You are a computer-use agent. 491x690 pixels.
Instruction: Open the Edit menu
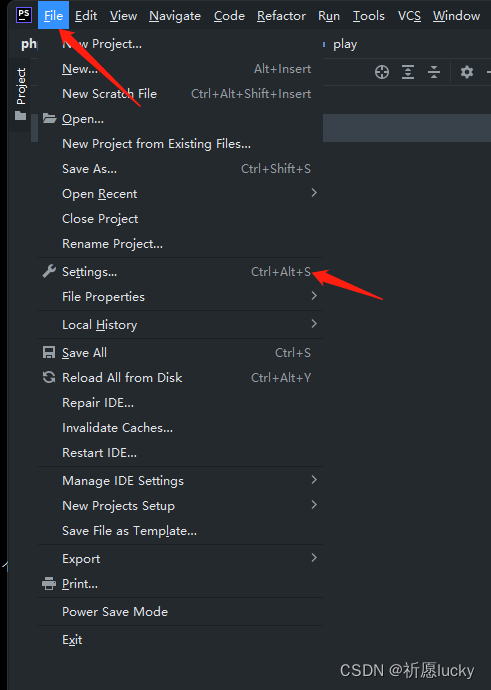point(86,16)
